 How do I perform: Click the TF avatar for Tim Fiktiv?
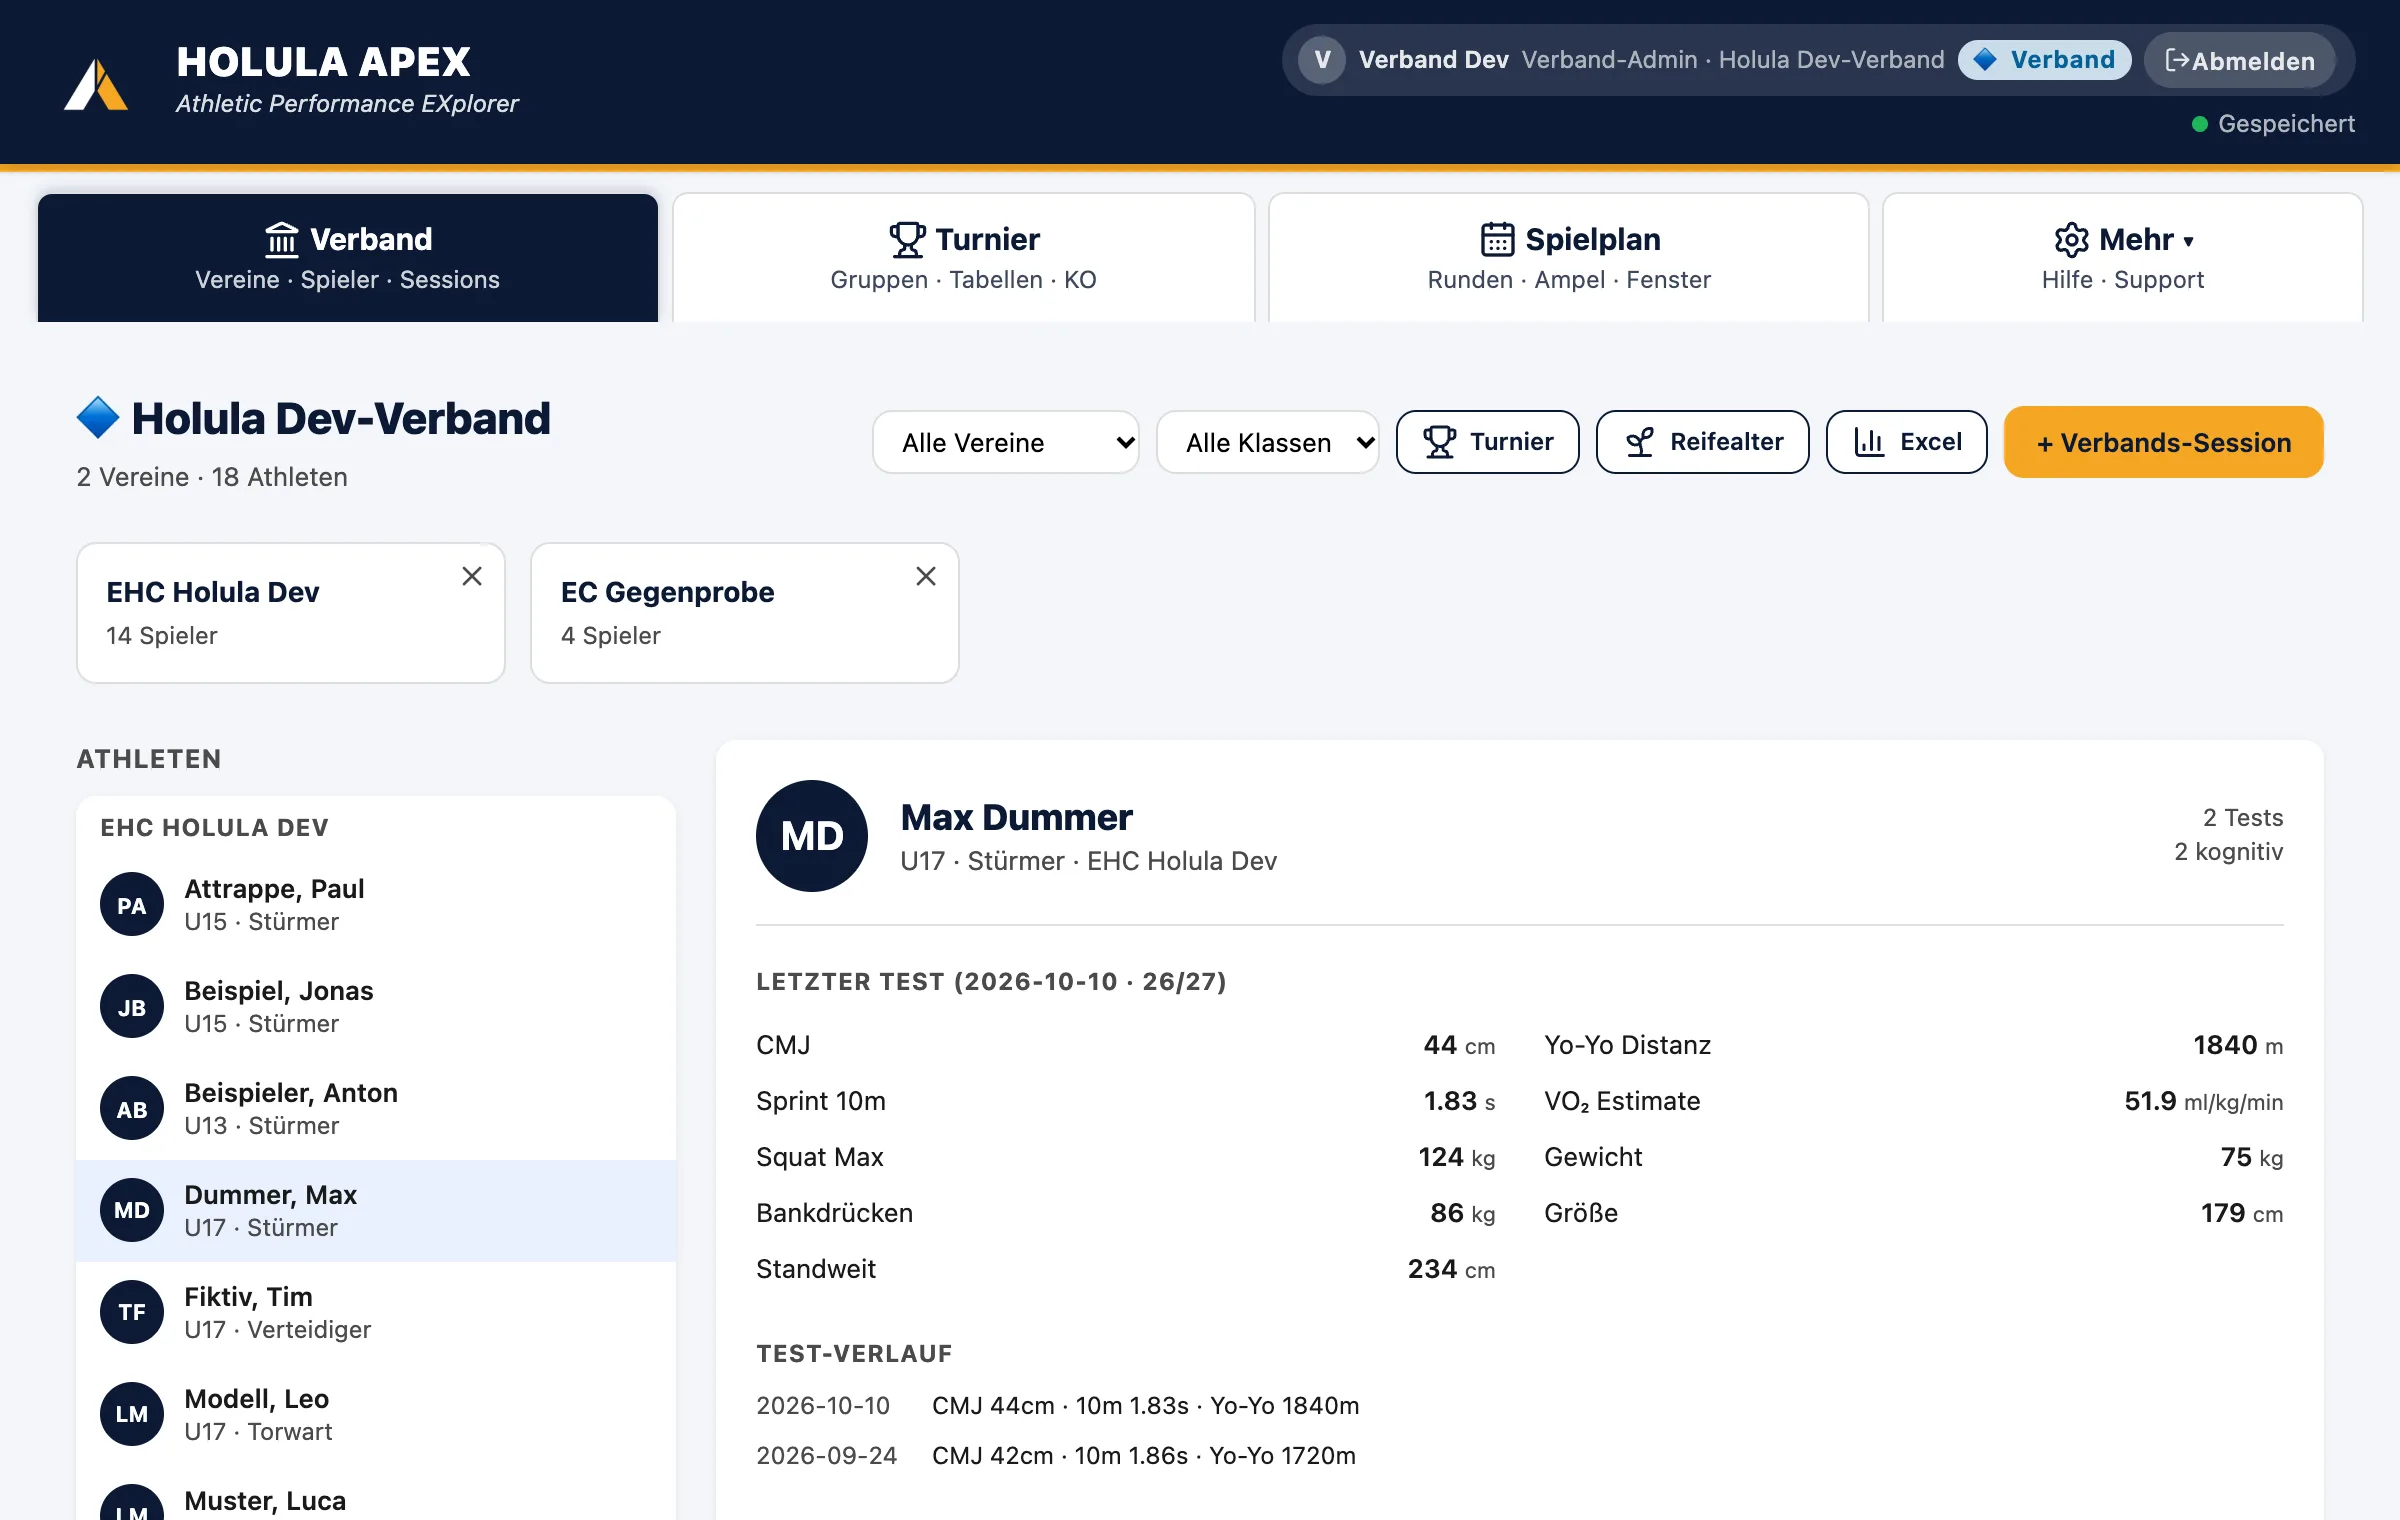point(132,1313)
